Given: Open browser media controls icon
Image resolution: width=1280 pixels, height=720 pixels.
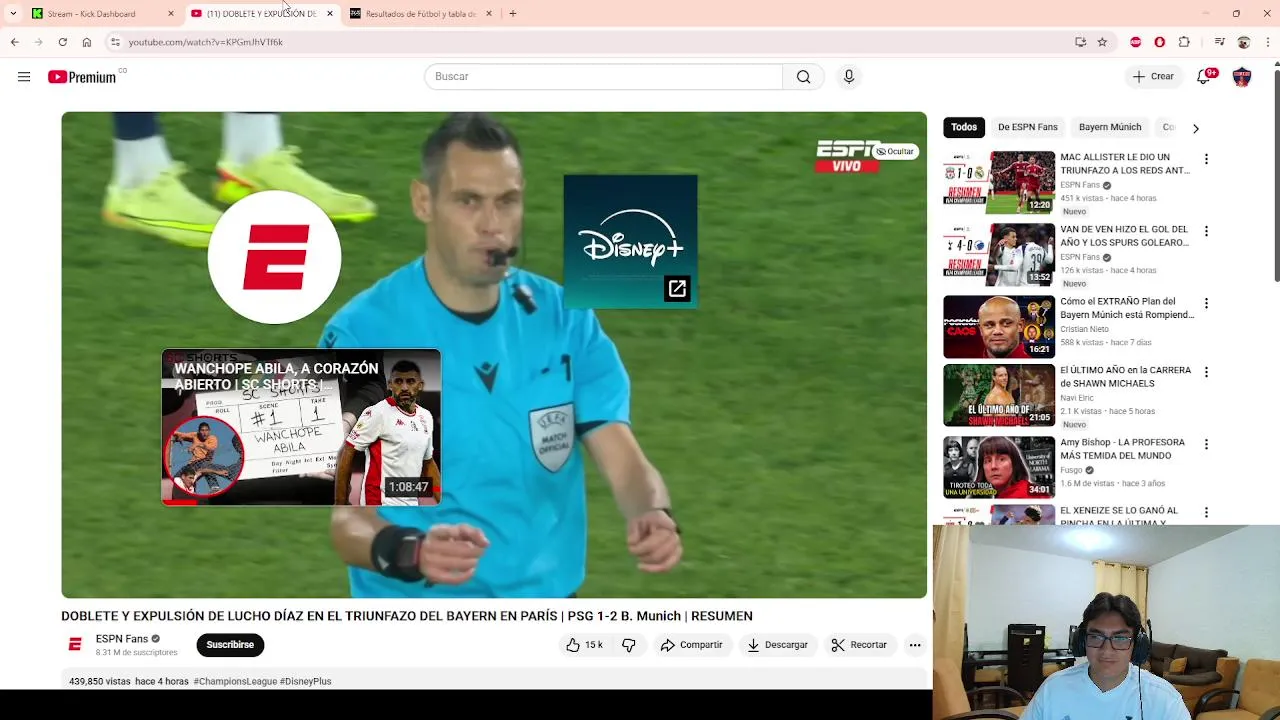Looking at the screenshot, I should [1219, 42].
